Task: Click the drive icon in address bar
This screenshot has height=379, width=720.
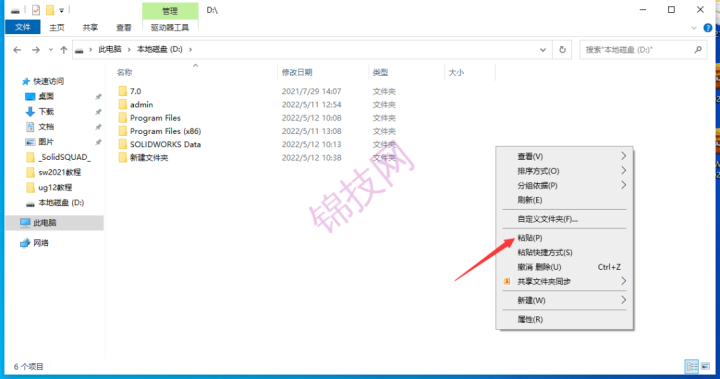Action: (x=79, y=50)
